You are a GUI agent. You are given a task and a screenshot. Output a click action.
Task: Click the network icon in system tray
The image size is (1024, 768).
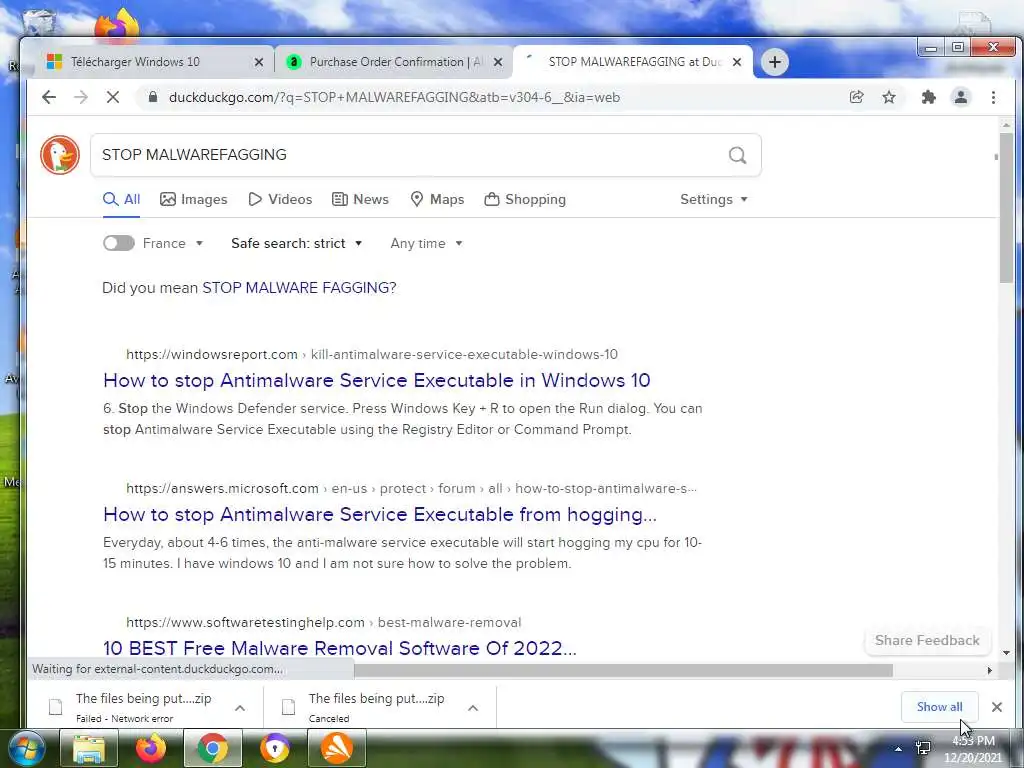point(923,748)
